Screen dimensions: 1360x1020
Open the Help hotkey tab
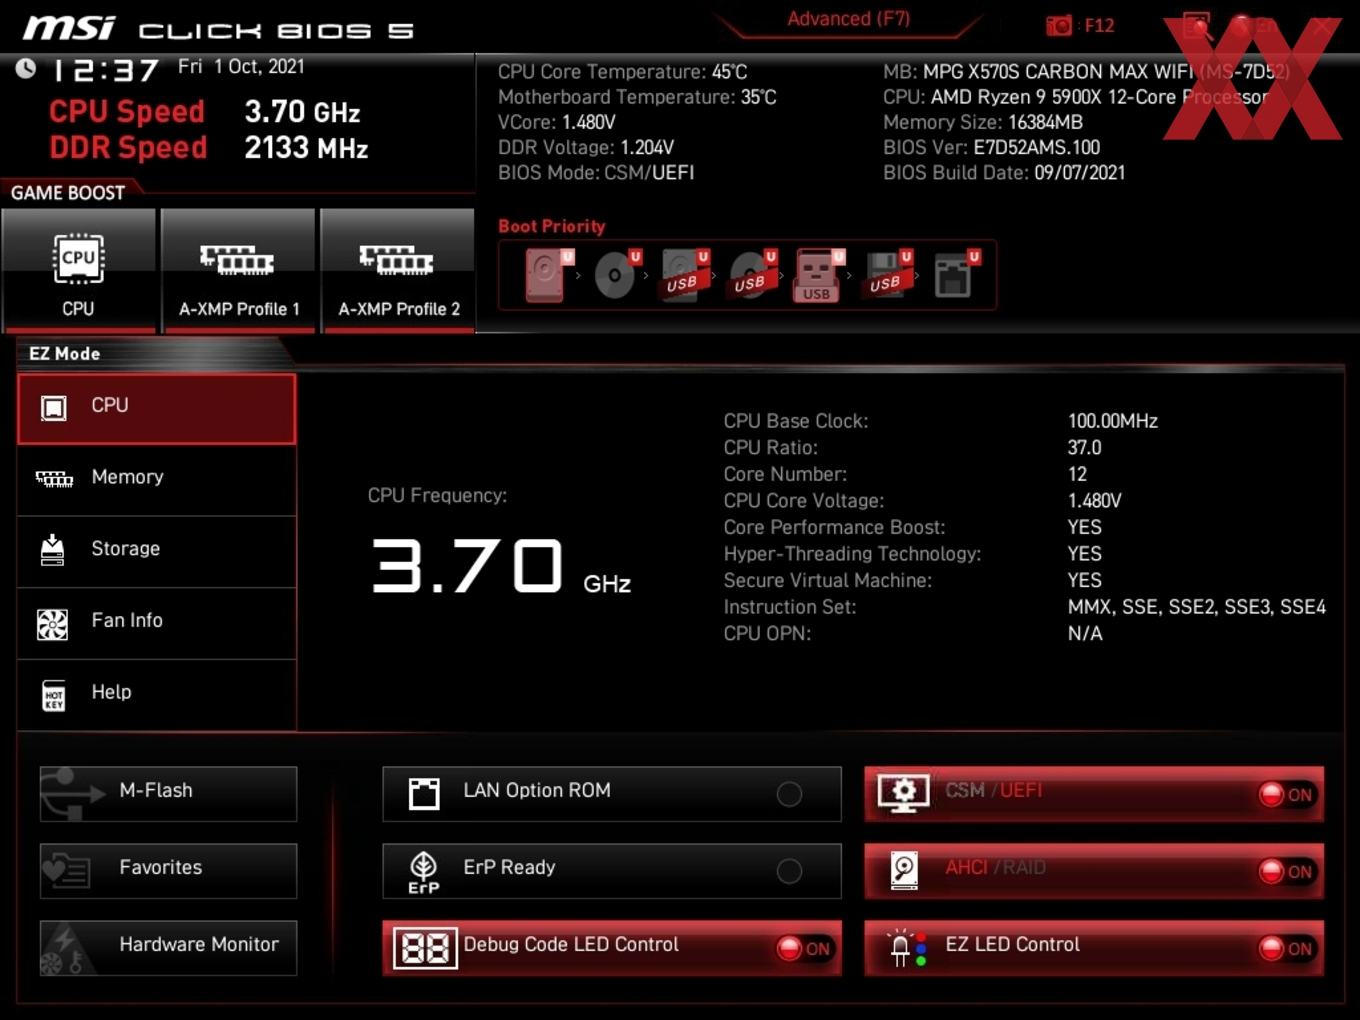tap(157, 694)
